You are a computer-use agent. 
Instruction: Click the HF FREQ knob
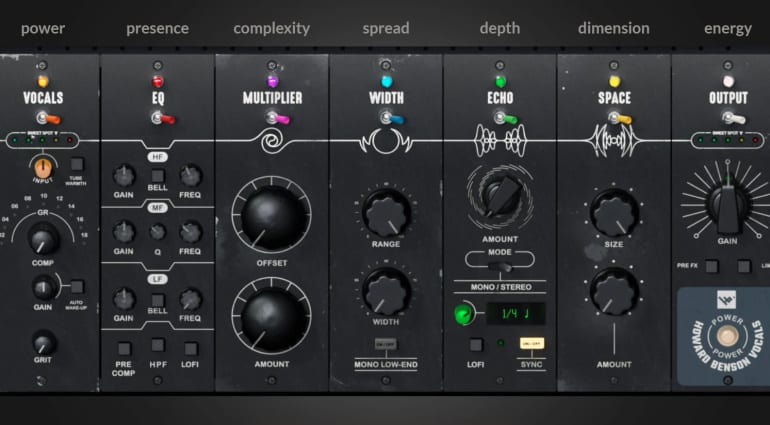coord(190,175)
